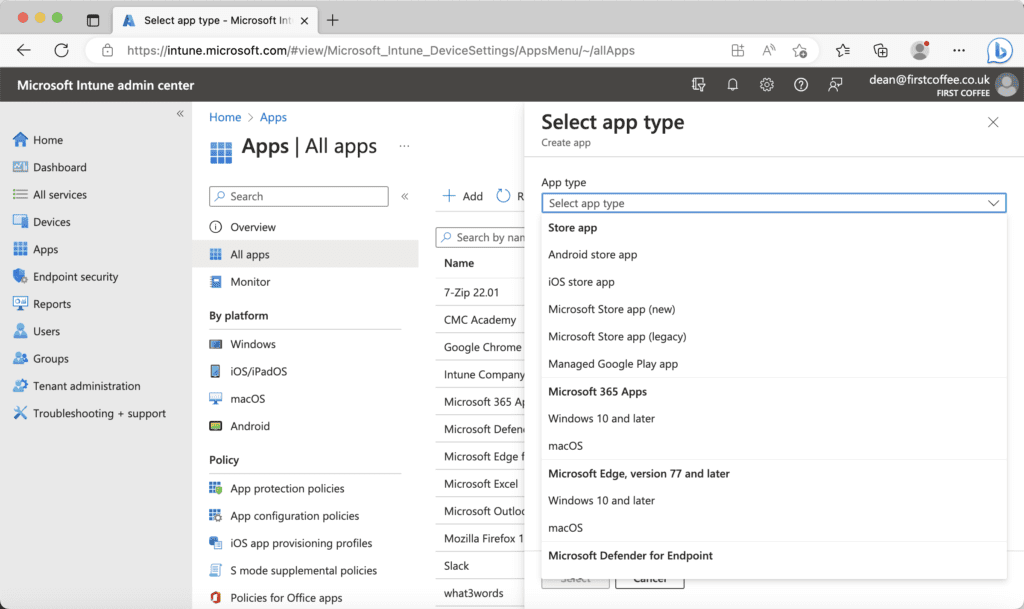This screenshot has height=609, width=1024.
Task: Open the site information lock icon
Action: [x=108, y=50]
